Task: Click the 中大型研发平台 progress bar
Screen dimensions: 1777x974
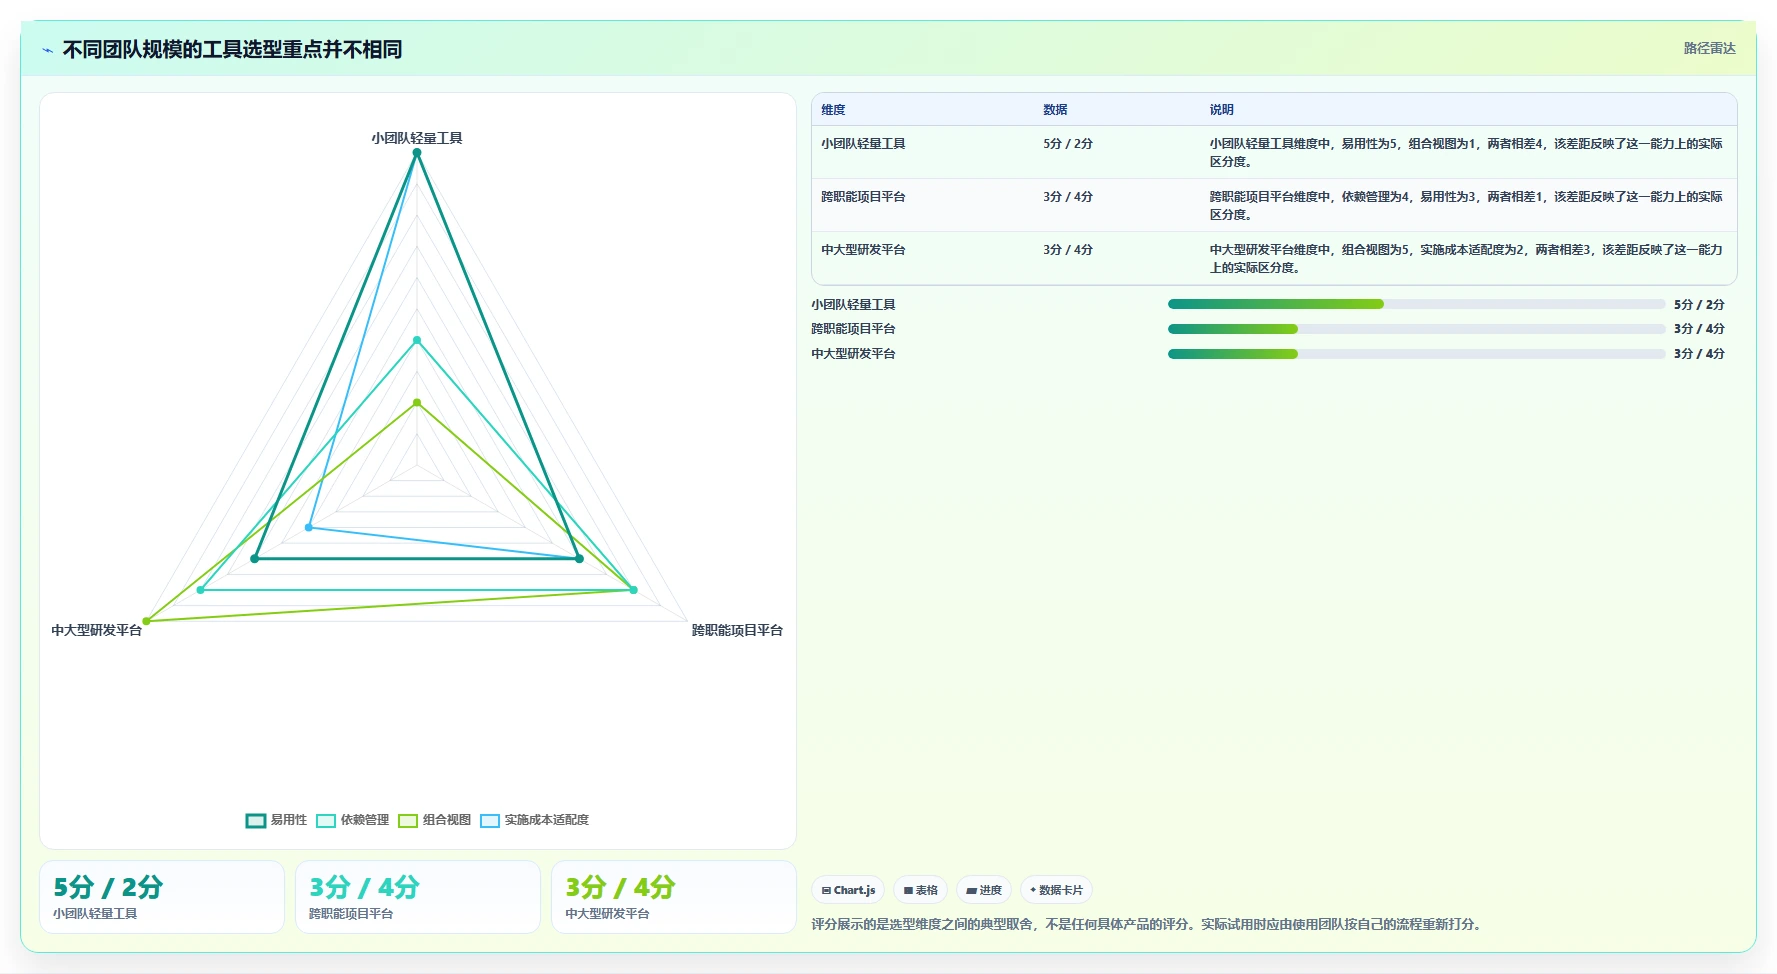Action: click(x=1416, y=354)
